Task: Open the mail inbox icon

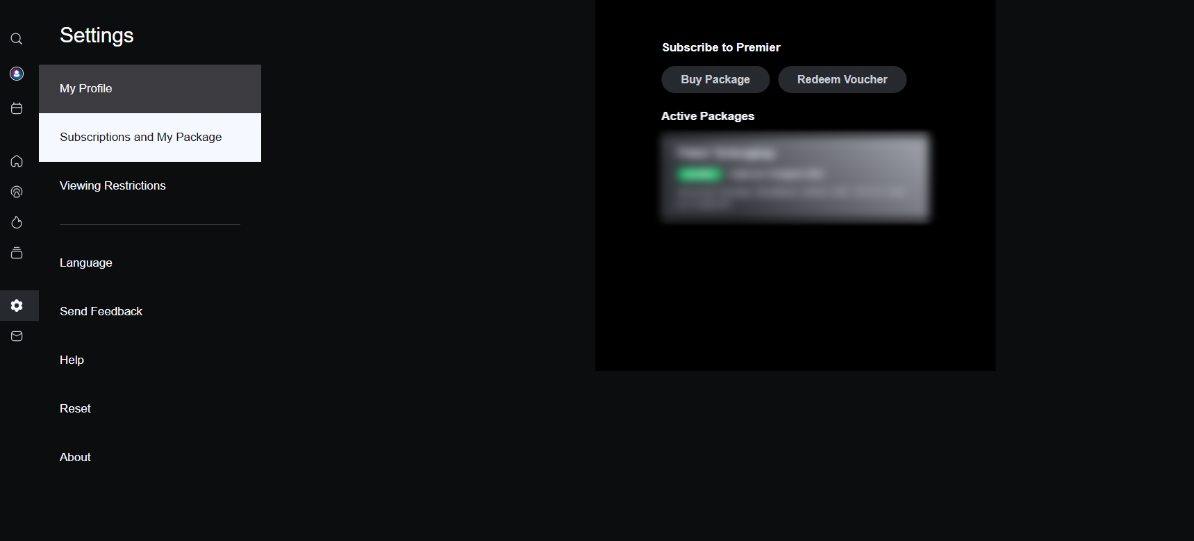Action: coord(16,336)
